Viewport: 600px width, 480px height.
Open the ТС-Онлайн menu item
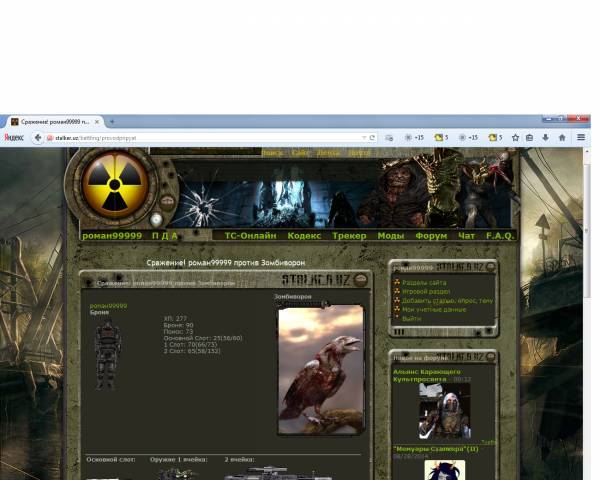[x=250, y=236]
